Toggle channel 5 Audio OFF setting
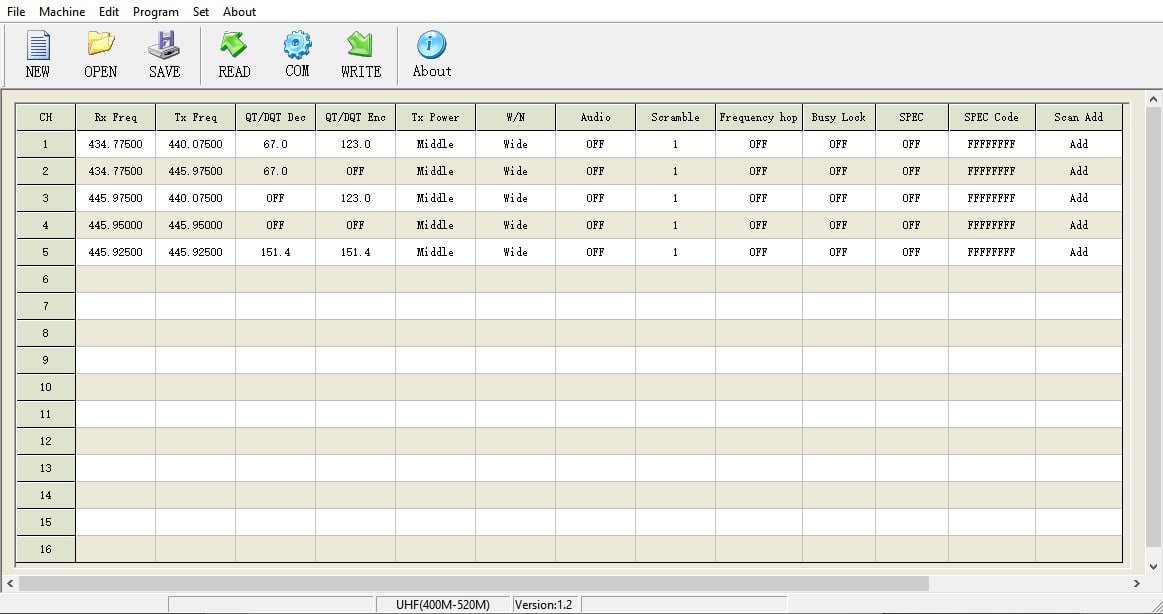 click(x=595, y=252)
